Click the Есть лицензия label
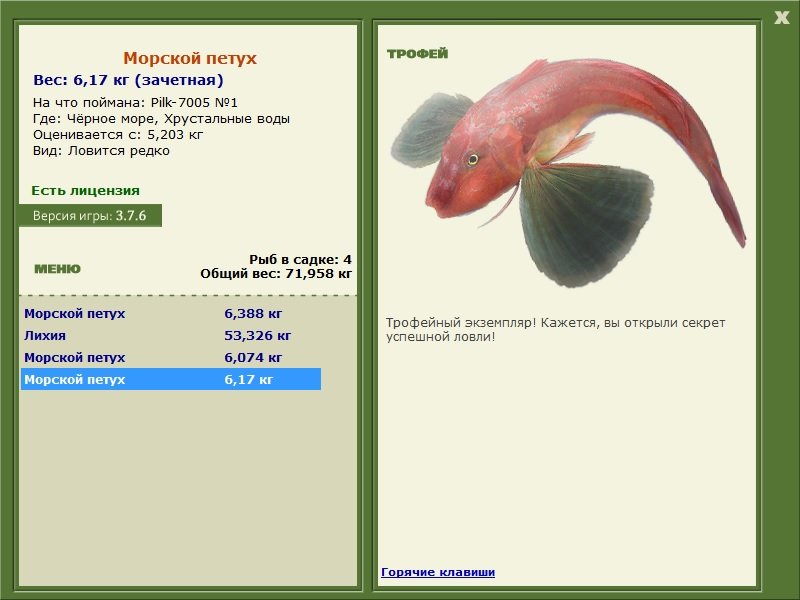This screenshot has height=600, width=800. (85, 190)
